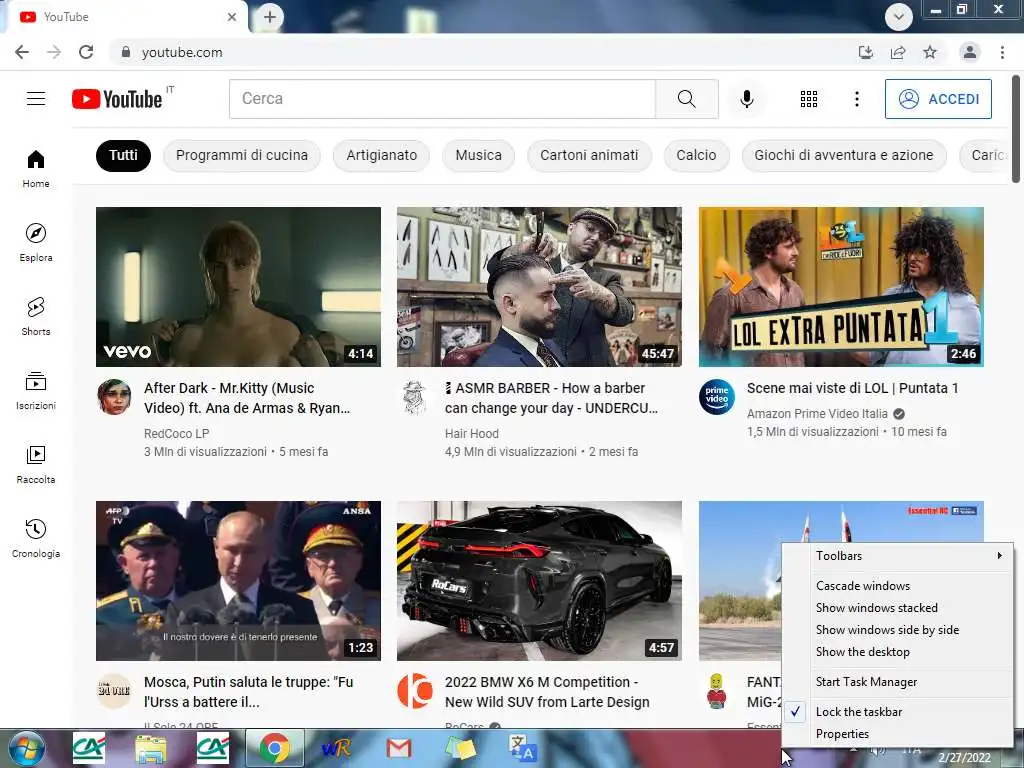1024x768 pixels.
Task: Open Amazon Prime Video Italia channel avatar
Action: pos(716,397)
